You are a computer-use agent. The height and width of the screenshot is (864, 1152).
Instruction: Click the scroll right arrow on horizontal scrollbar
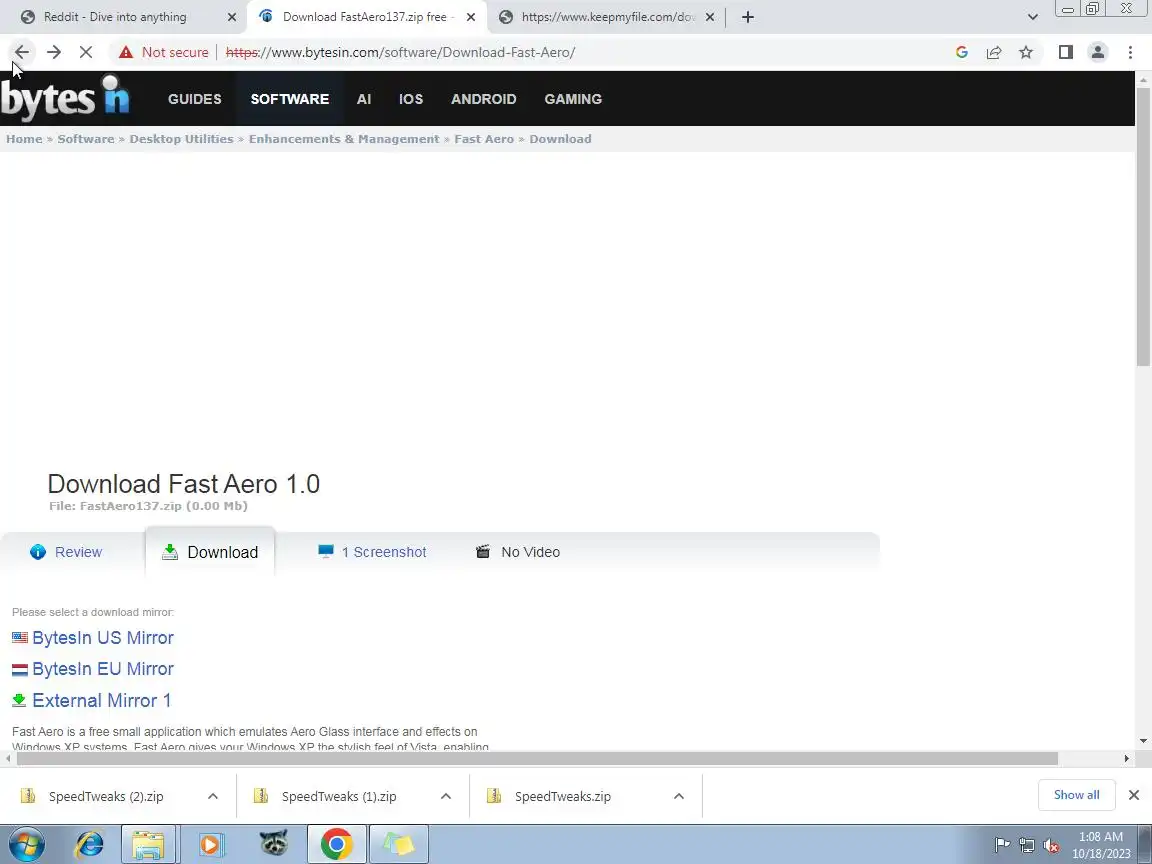coord(1126,758)
